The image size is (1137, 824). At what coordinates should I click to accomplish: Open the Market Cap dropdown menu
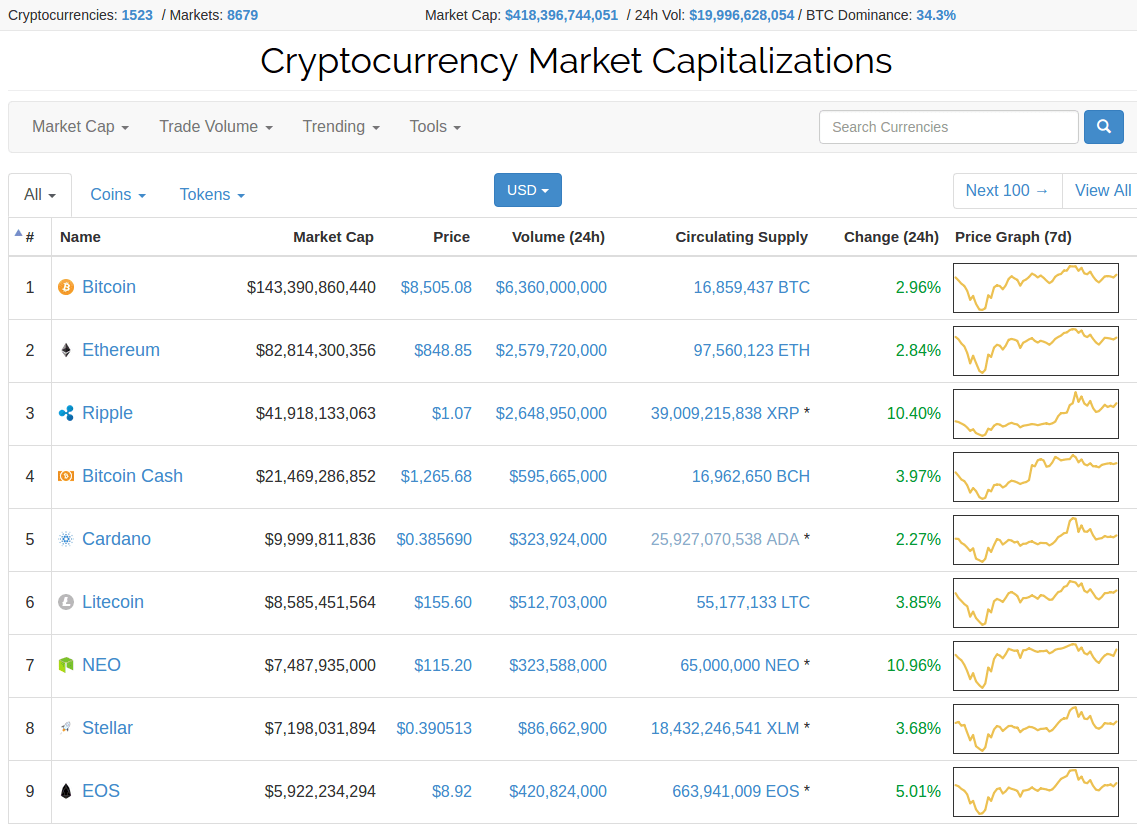(x=80, y=127)
